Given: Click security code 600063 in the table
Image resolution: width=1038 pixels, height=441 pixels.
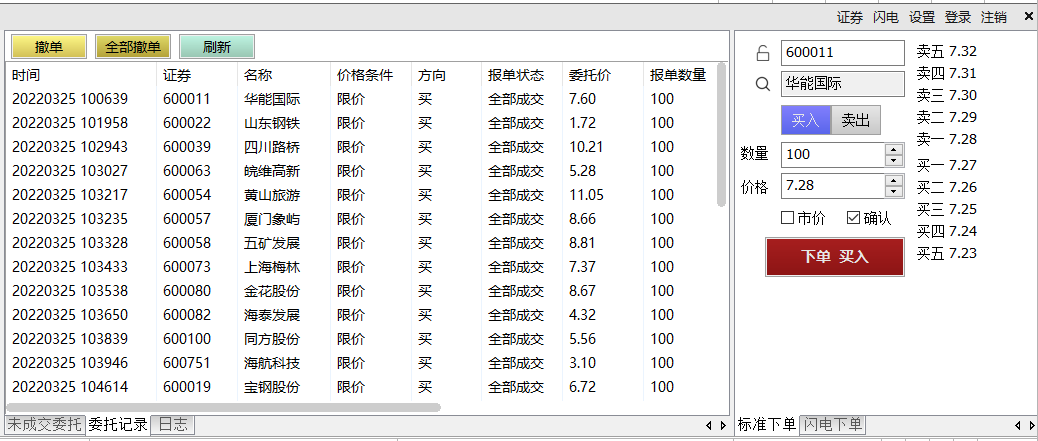Looking at the screenshot, I should tap(187, 171).
